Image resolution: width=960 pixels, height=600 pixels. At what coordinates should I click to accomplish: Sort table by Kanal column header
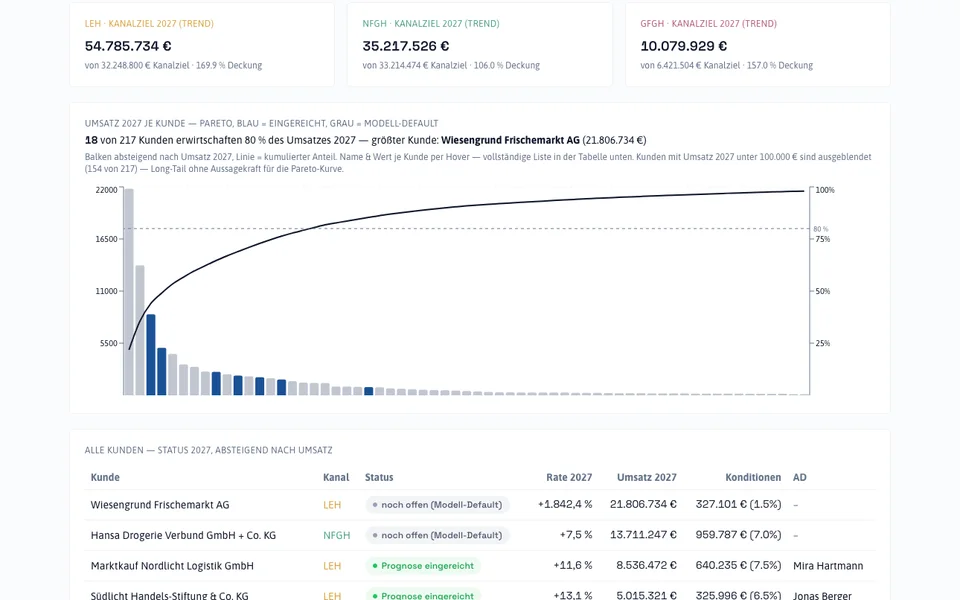pos(336,478)
